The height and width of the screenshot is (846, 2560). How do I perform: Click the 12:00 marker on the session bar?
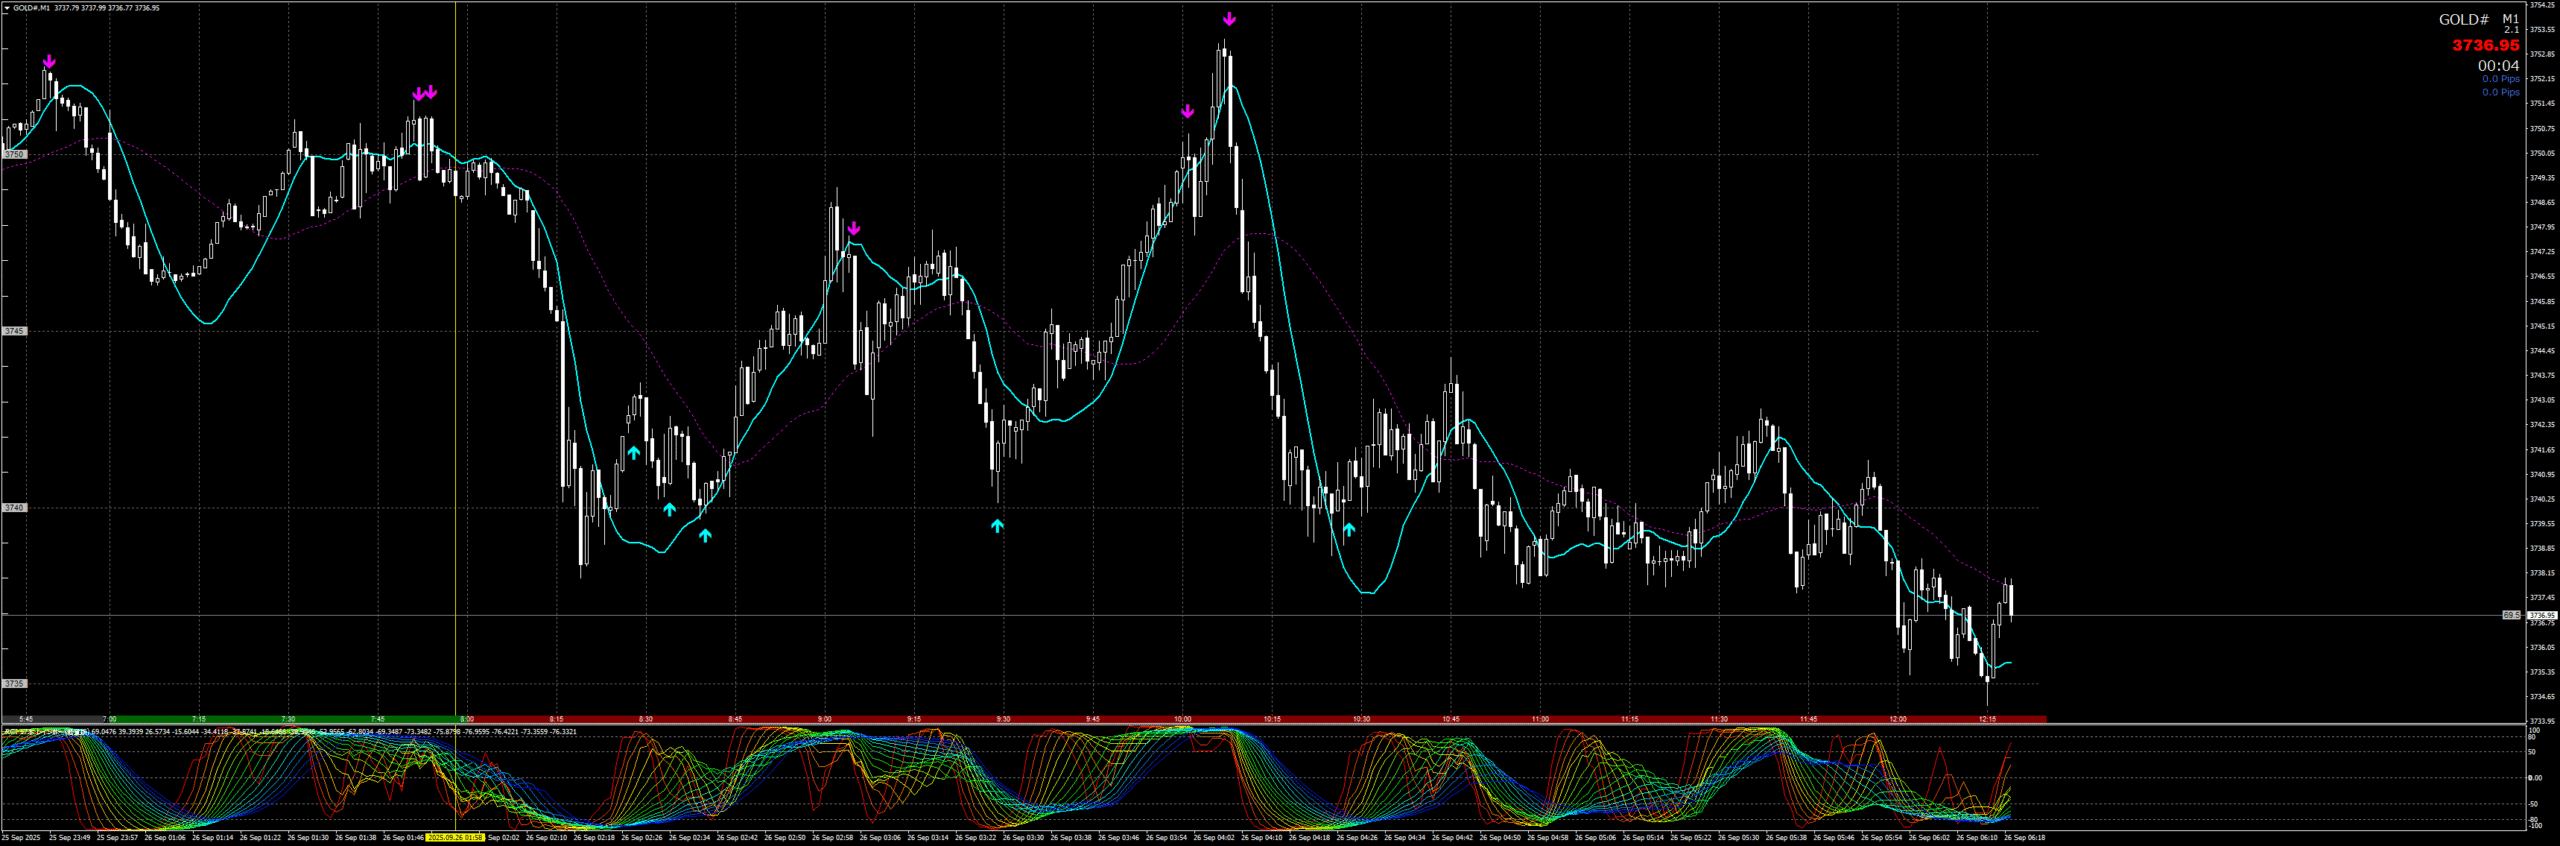point(1898,719)
